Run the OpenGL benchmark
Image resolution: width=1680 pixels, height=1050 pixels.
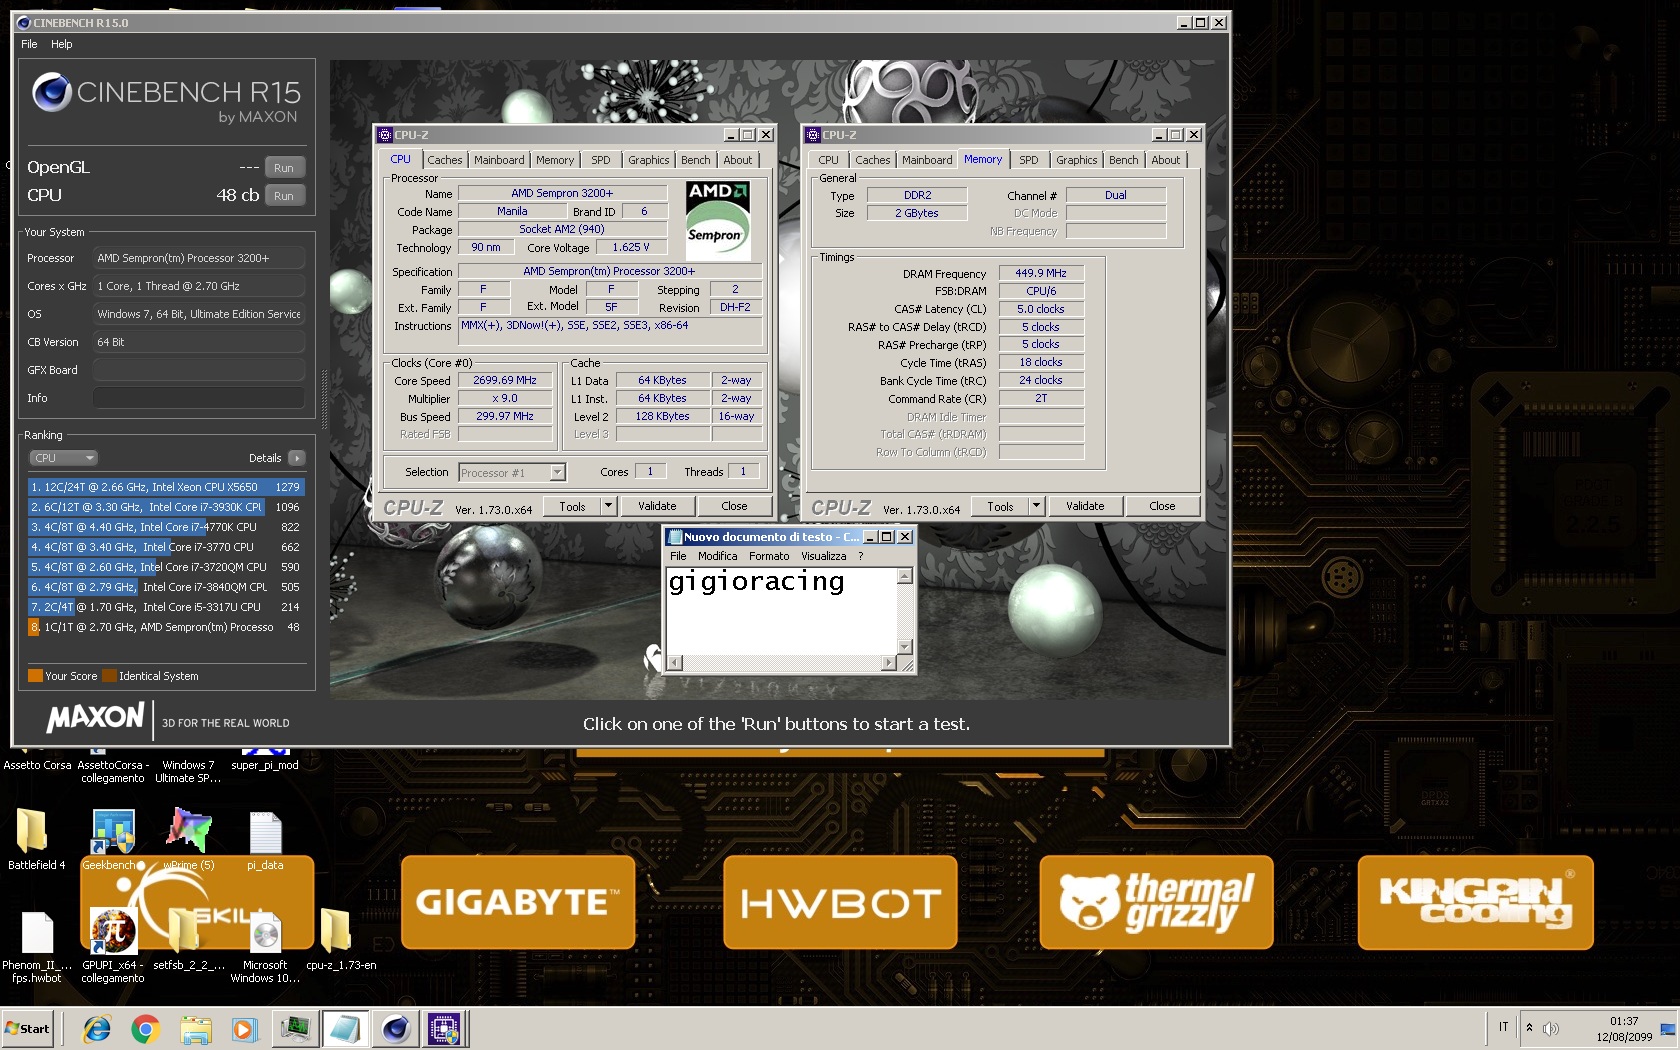pyautogui.click(x=284, y=168)
